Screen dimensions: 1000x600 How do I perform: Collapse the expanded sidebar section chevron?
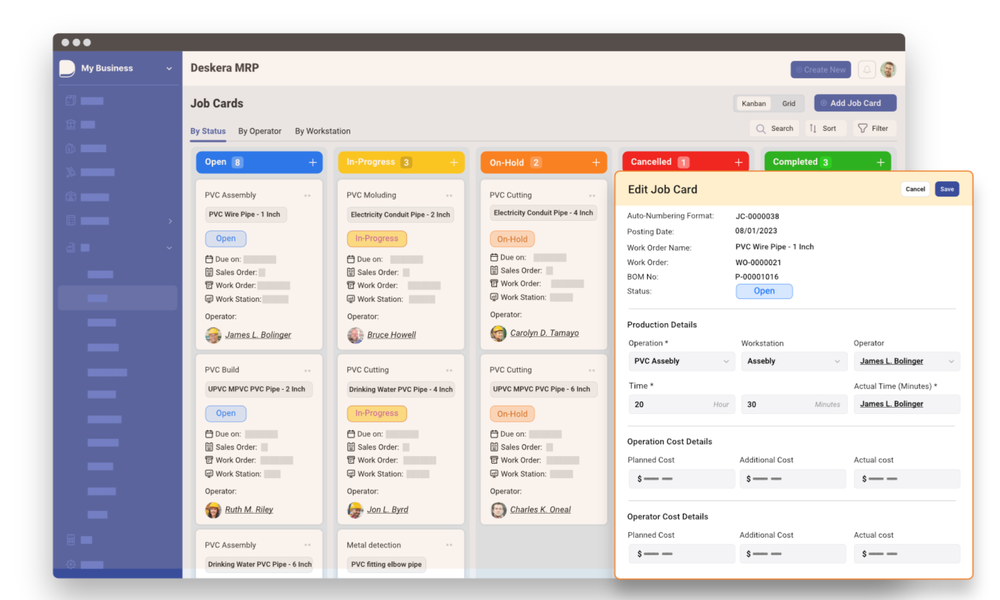pos(169,247)
